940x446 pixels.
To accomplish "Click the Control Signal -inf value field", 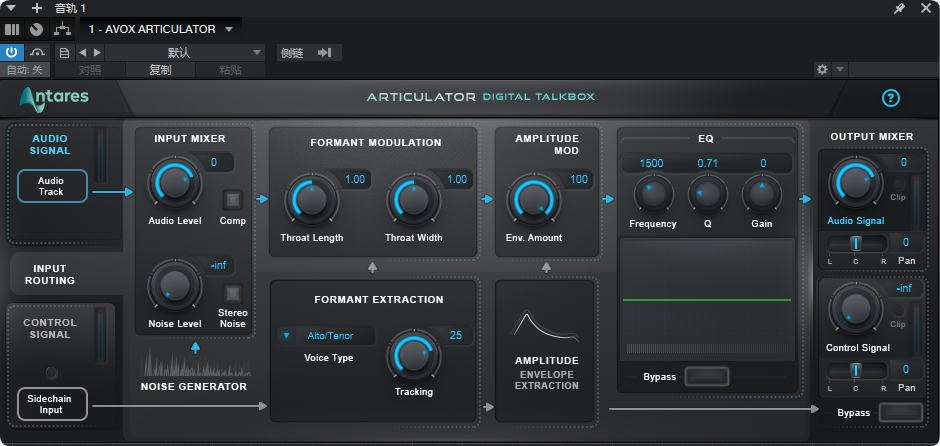I will [x=903, y=289].
